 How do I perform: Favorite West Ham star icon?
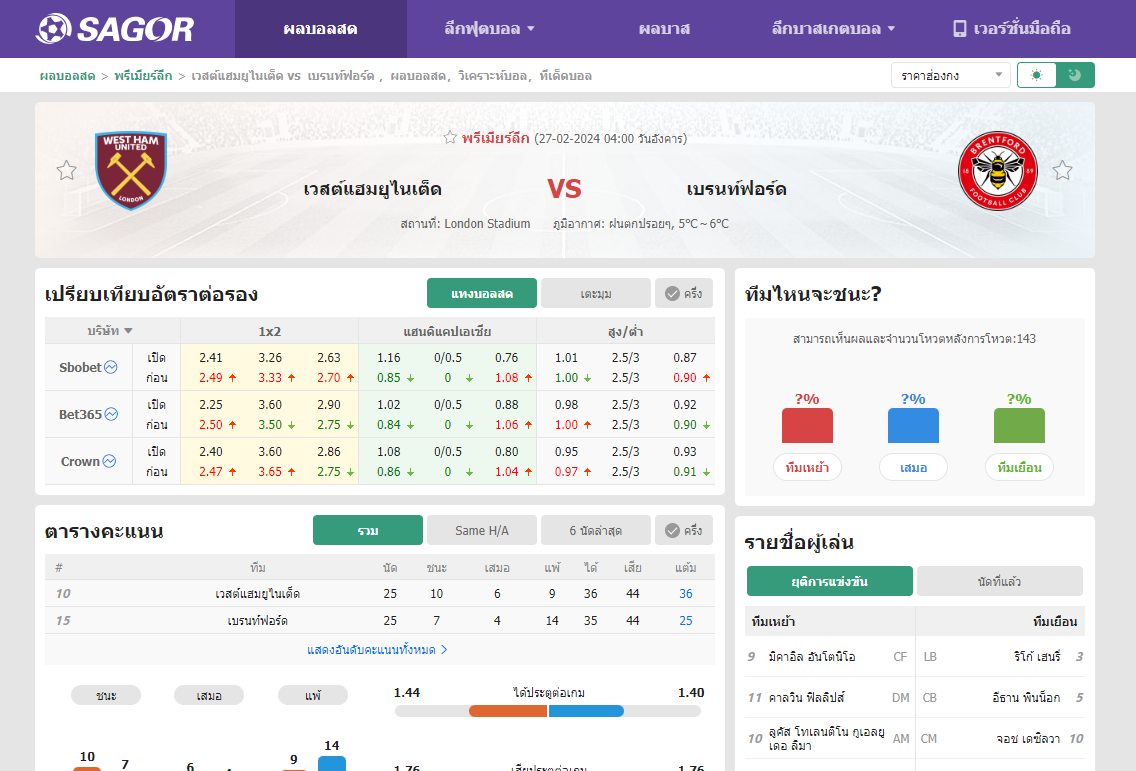point(67,170)
